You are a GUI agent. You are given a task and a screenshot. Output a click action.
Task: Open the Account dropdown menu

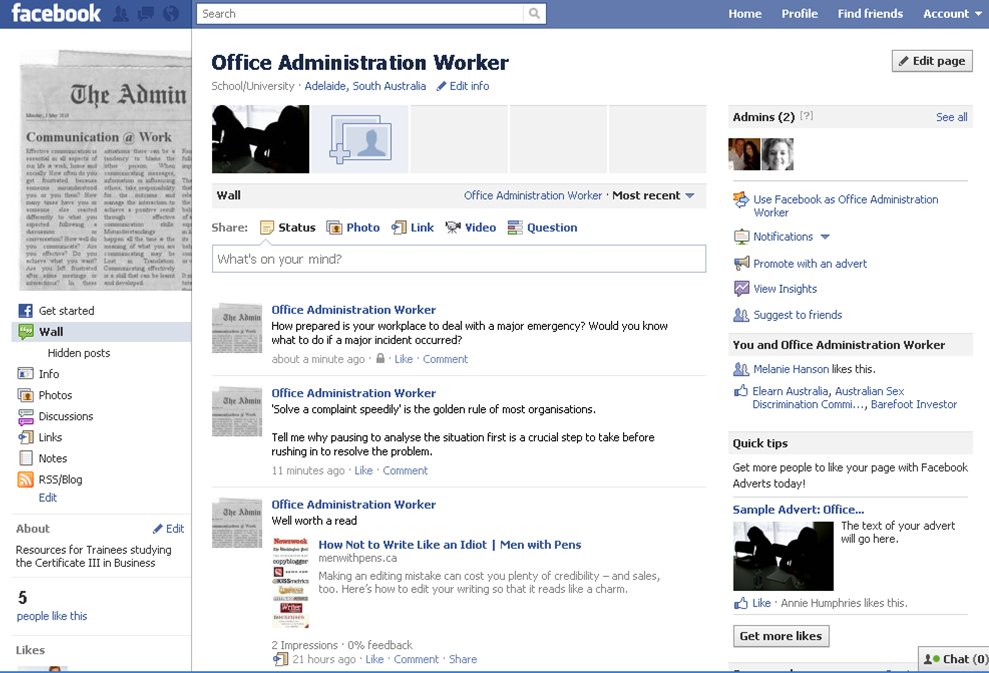tap(952, 14)
